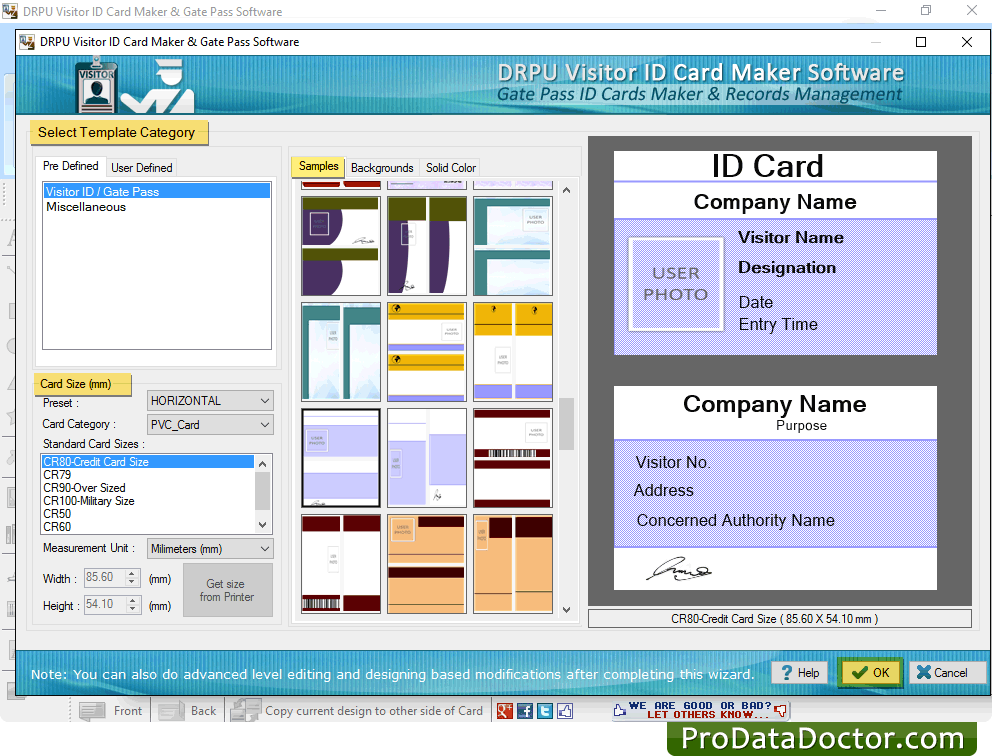Click the Front card side button
The width and height of the screenshot is (992, 756).
[111, 710]
